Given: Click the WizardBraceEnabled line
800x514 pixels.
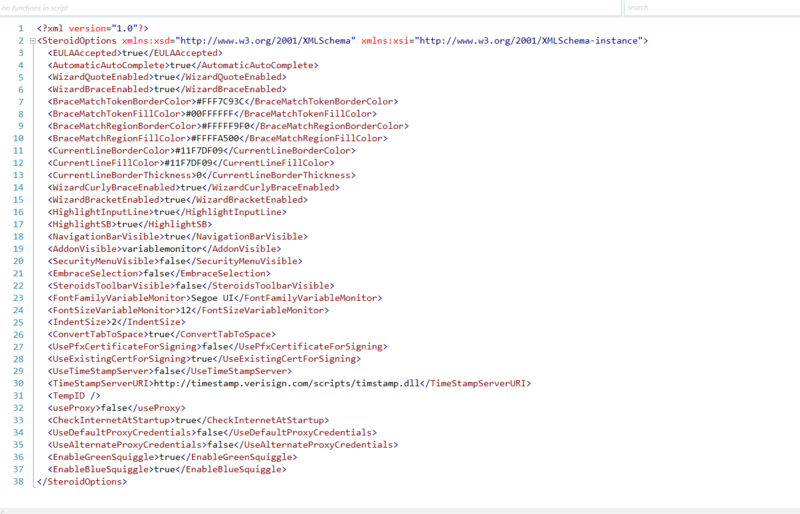Looking at the screenshot, I should point(167,89).
